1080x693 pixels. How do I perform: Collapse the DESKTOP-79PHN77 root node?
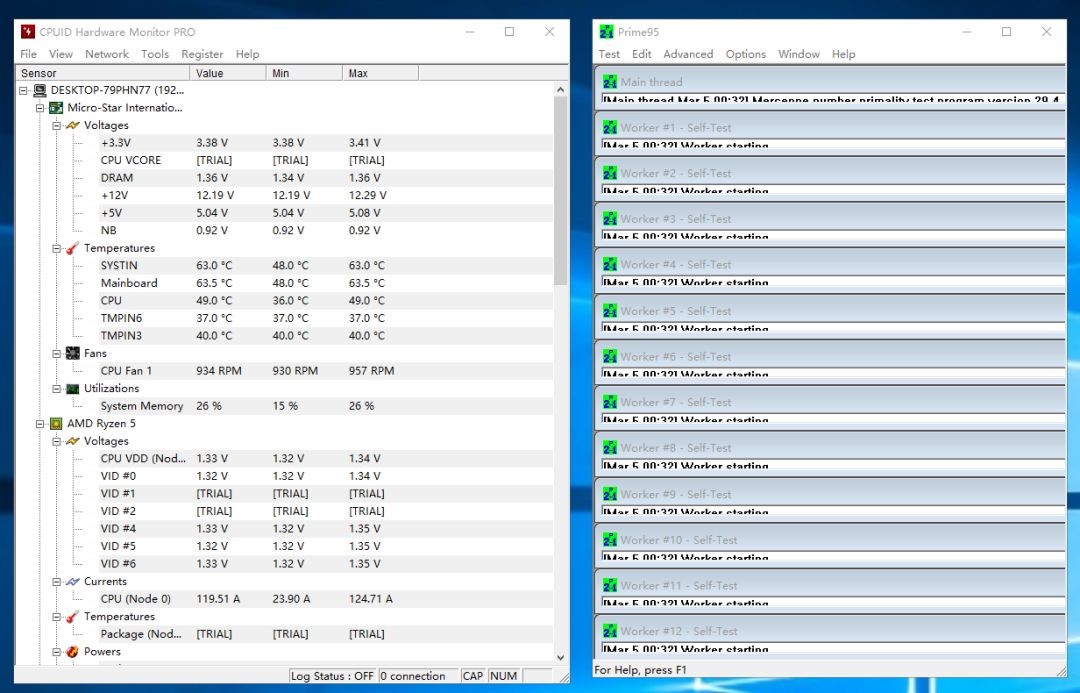coord(24,90)
